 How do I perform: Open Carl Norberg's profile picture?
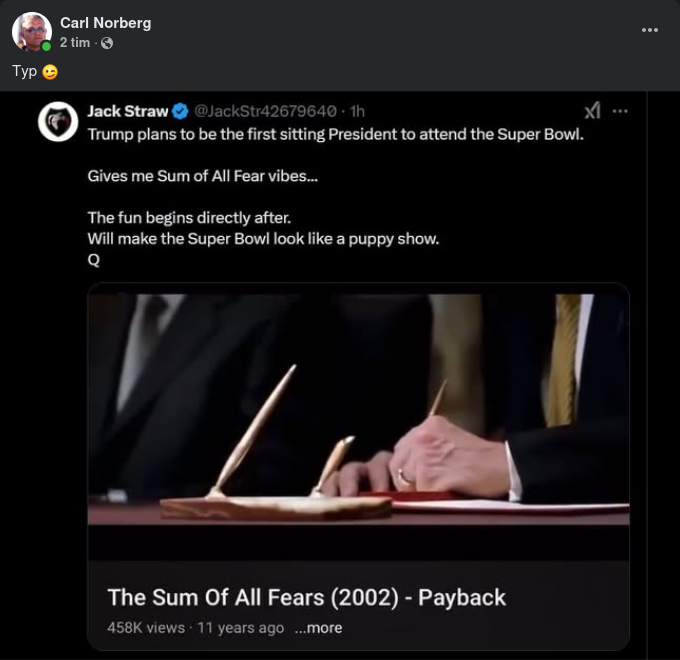point(31,31)
